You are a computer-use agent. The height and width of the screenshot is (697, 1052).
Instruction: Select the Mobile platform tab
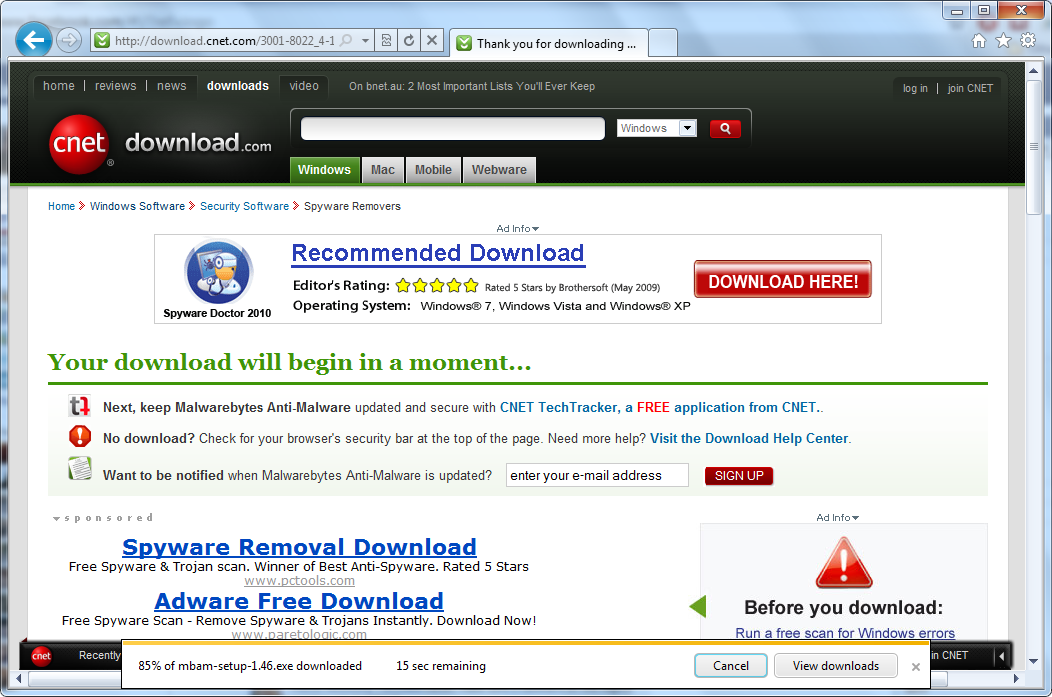tap(433, 170)
